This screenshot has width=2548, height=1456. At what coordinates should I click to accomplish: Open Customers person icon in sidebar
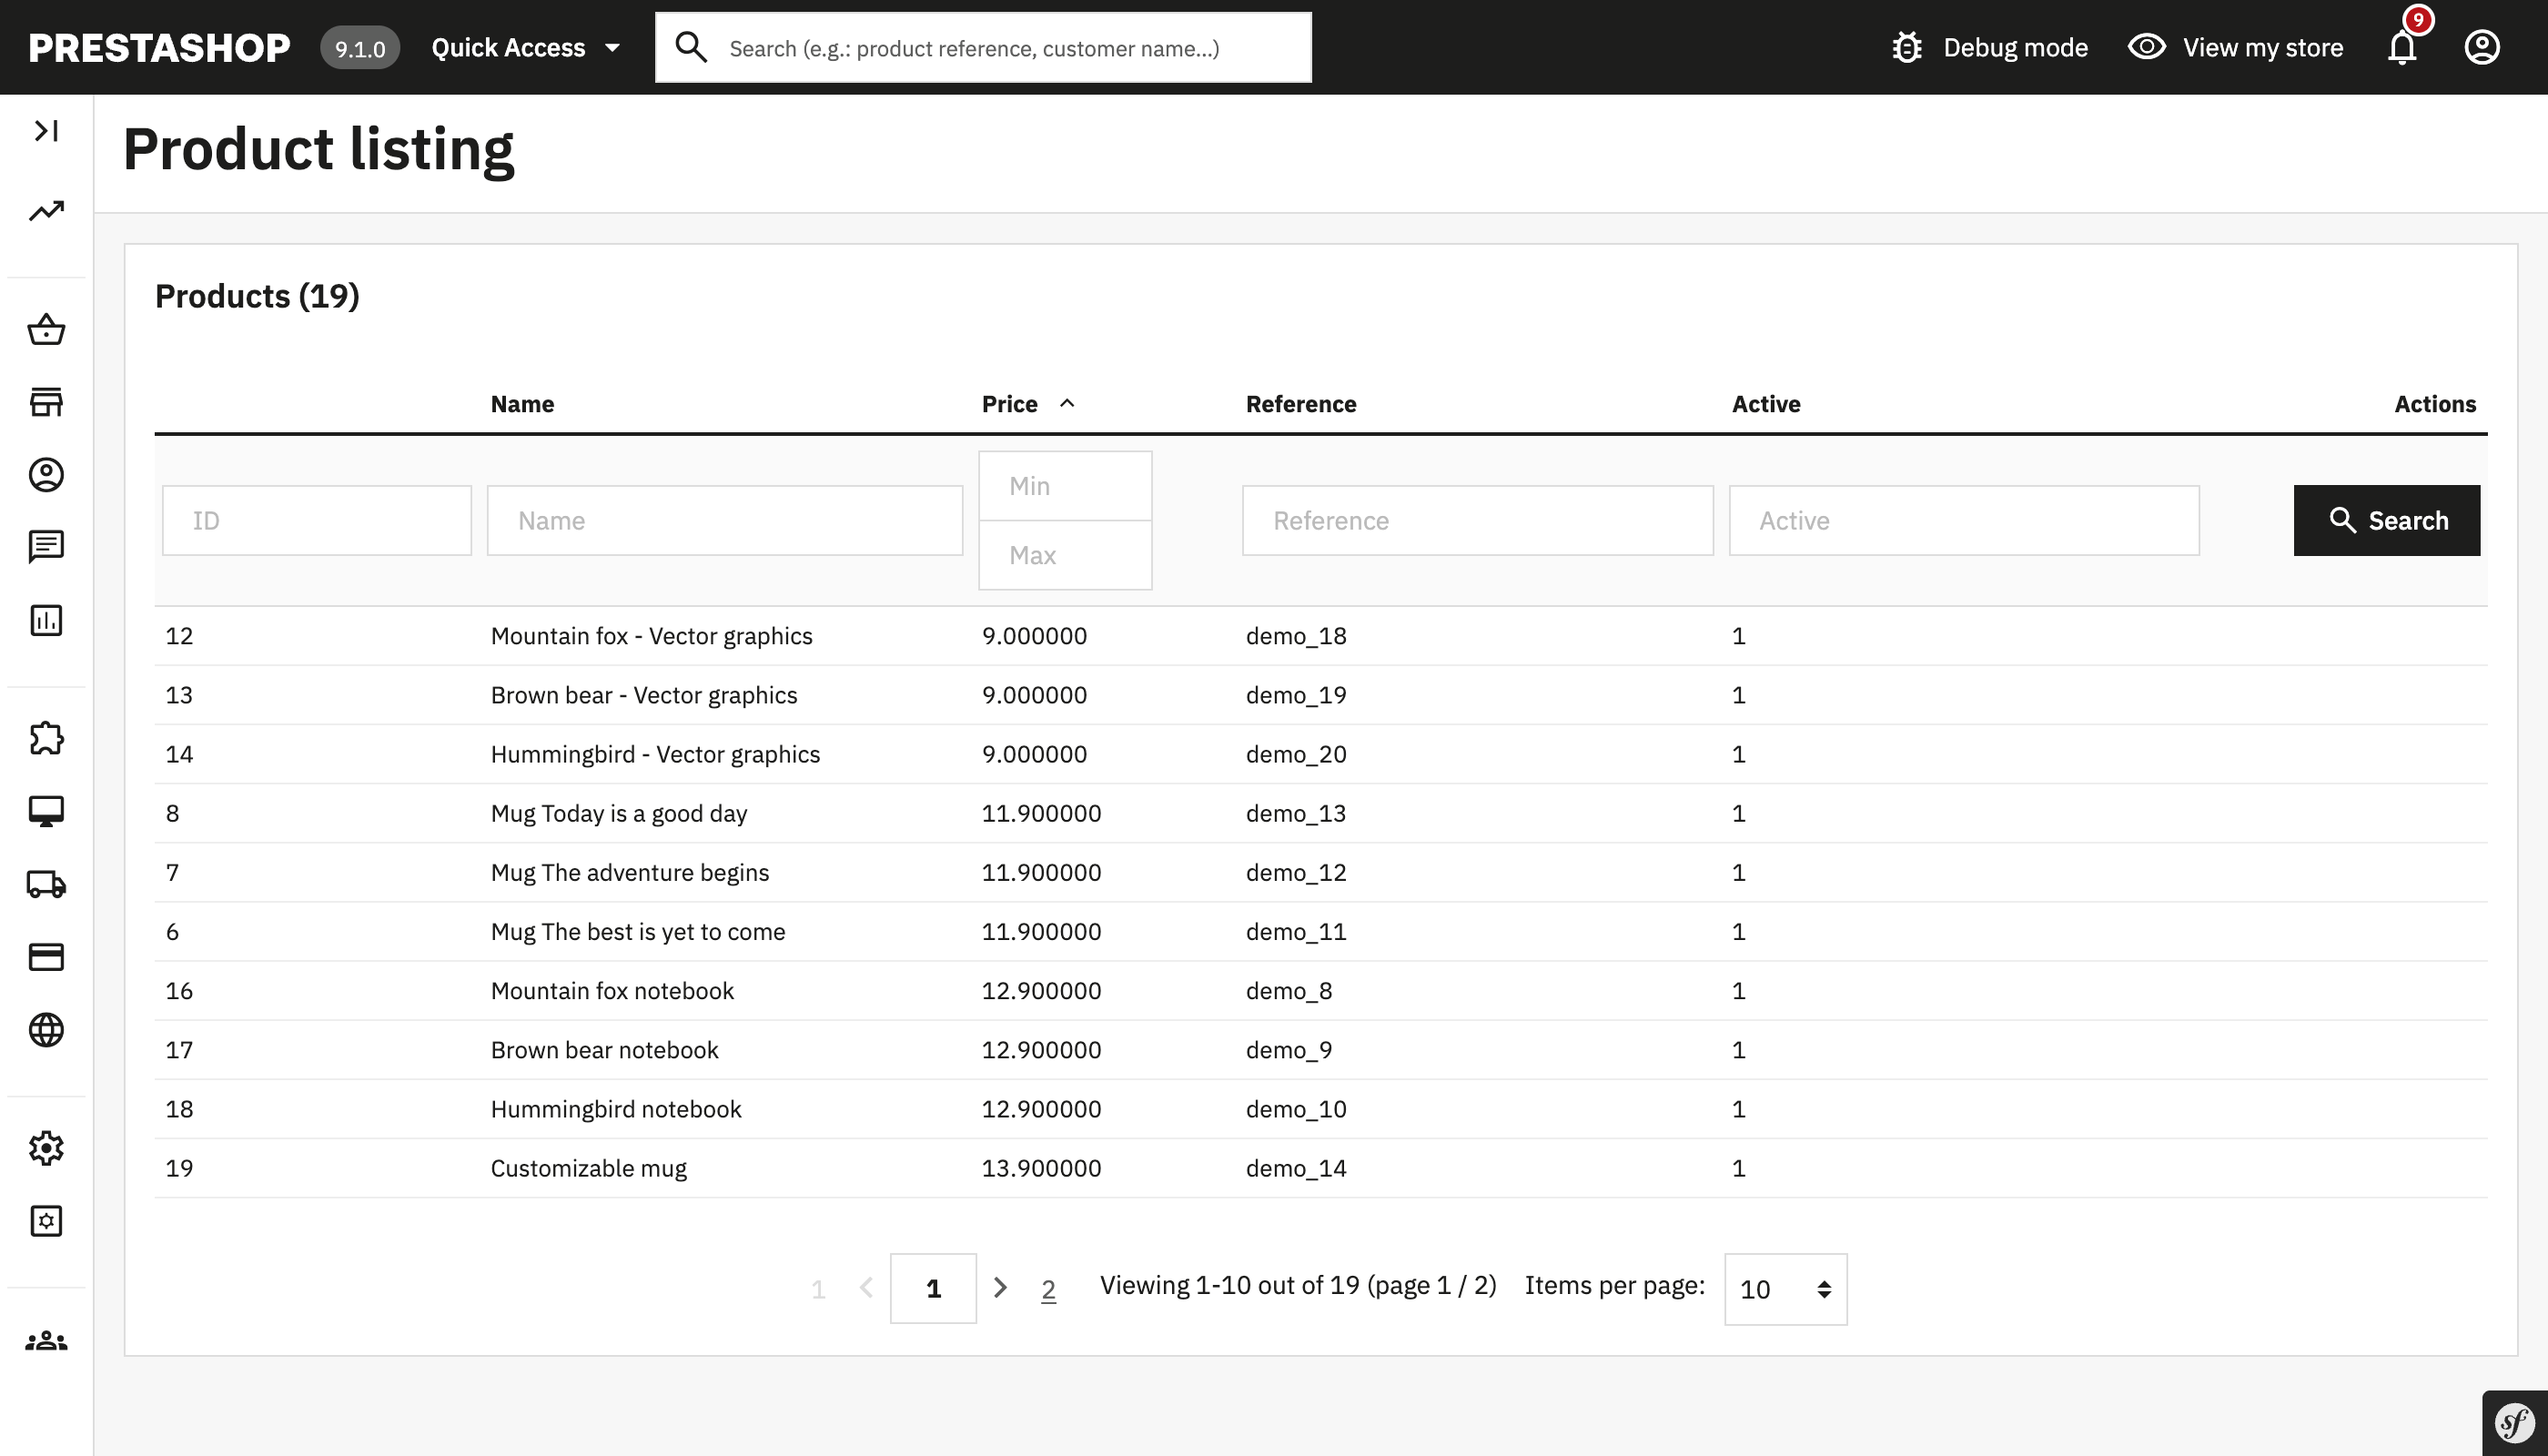point(46,474)
